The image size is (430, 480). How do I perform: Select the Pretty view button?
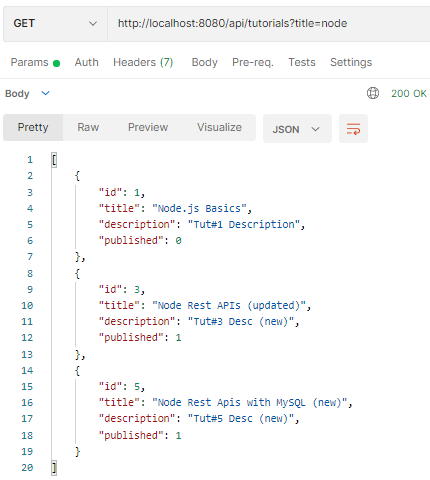pos(33,127)
